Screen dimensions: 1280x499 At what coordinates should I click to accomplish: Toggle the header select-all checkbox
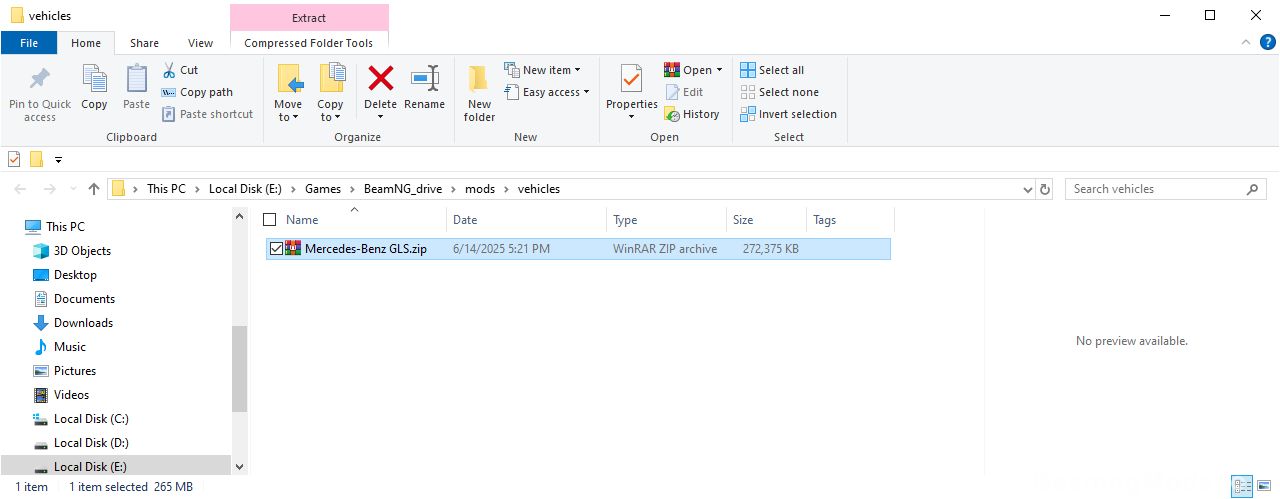coord(269,220)
